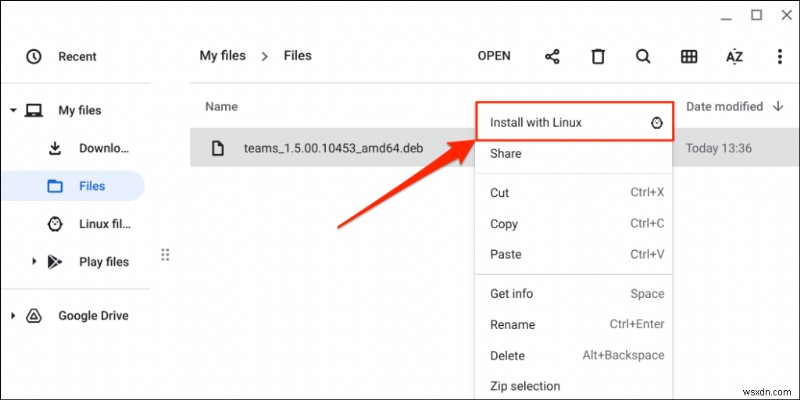Open Linux files label in the sidebar
800x400 pixels.
coord(105,224)
